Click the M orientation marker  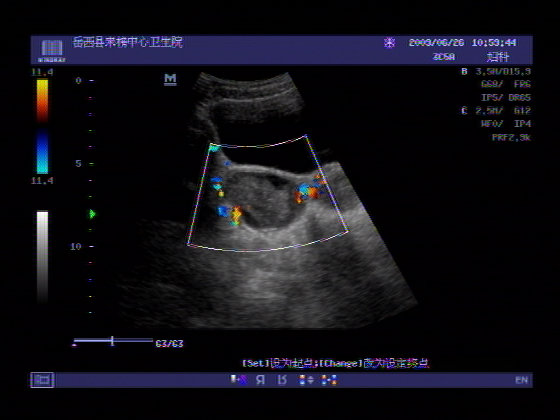170,79
